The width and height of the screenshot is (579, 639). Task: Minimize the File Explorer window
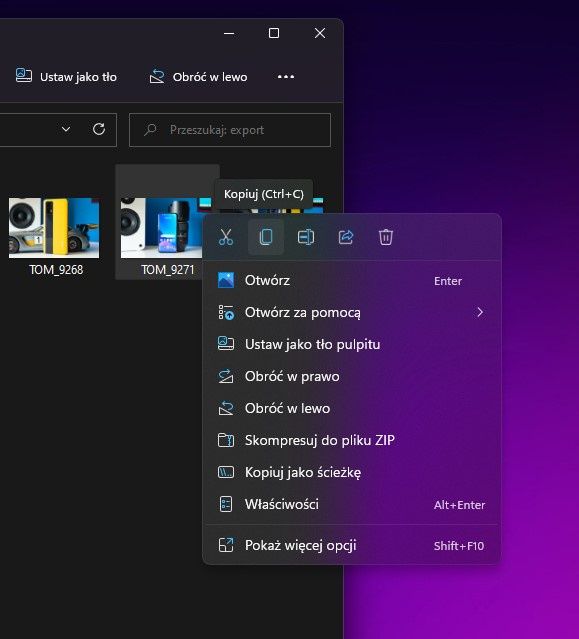click(x=229, y=33)
